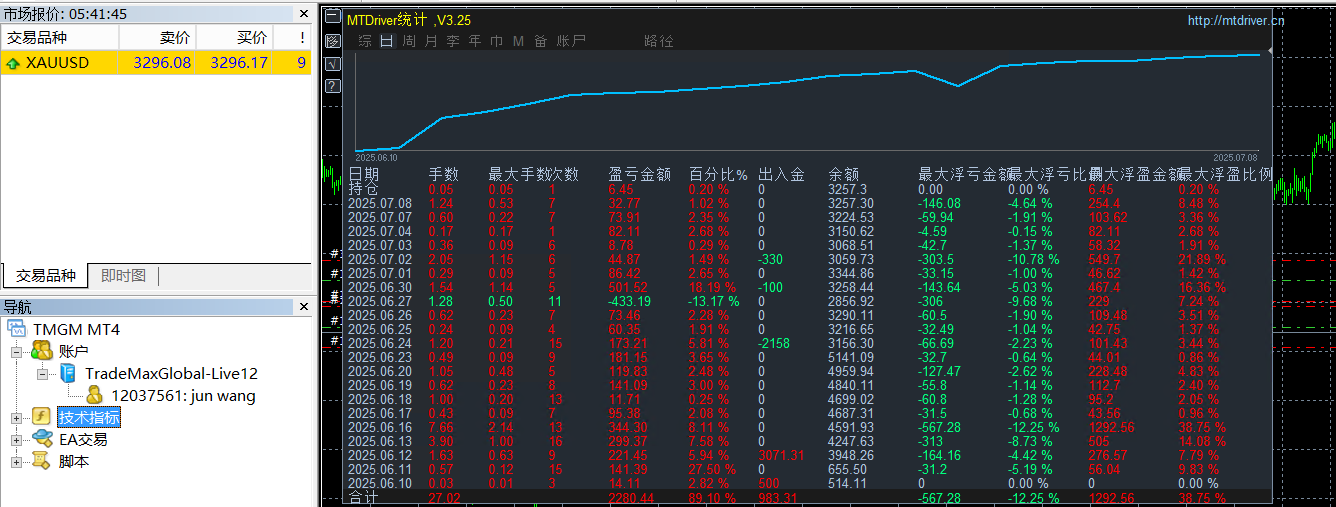Click the 日期 column heading
Screen dimensions: 1336x507
click(364, 174)
